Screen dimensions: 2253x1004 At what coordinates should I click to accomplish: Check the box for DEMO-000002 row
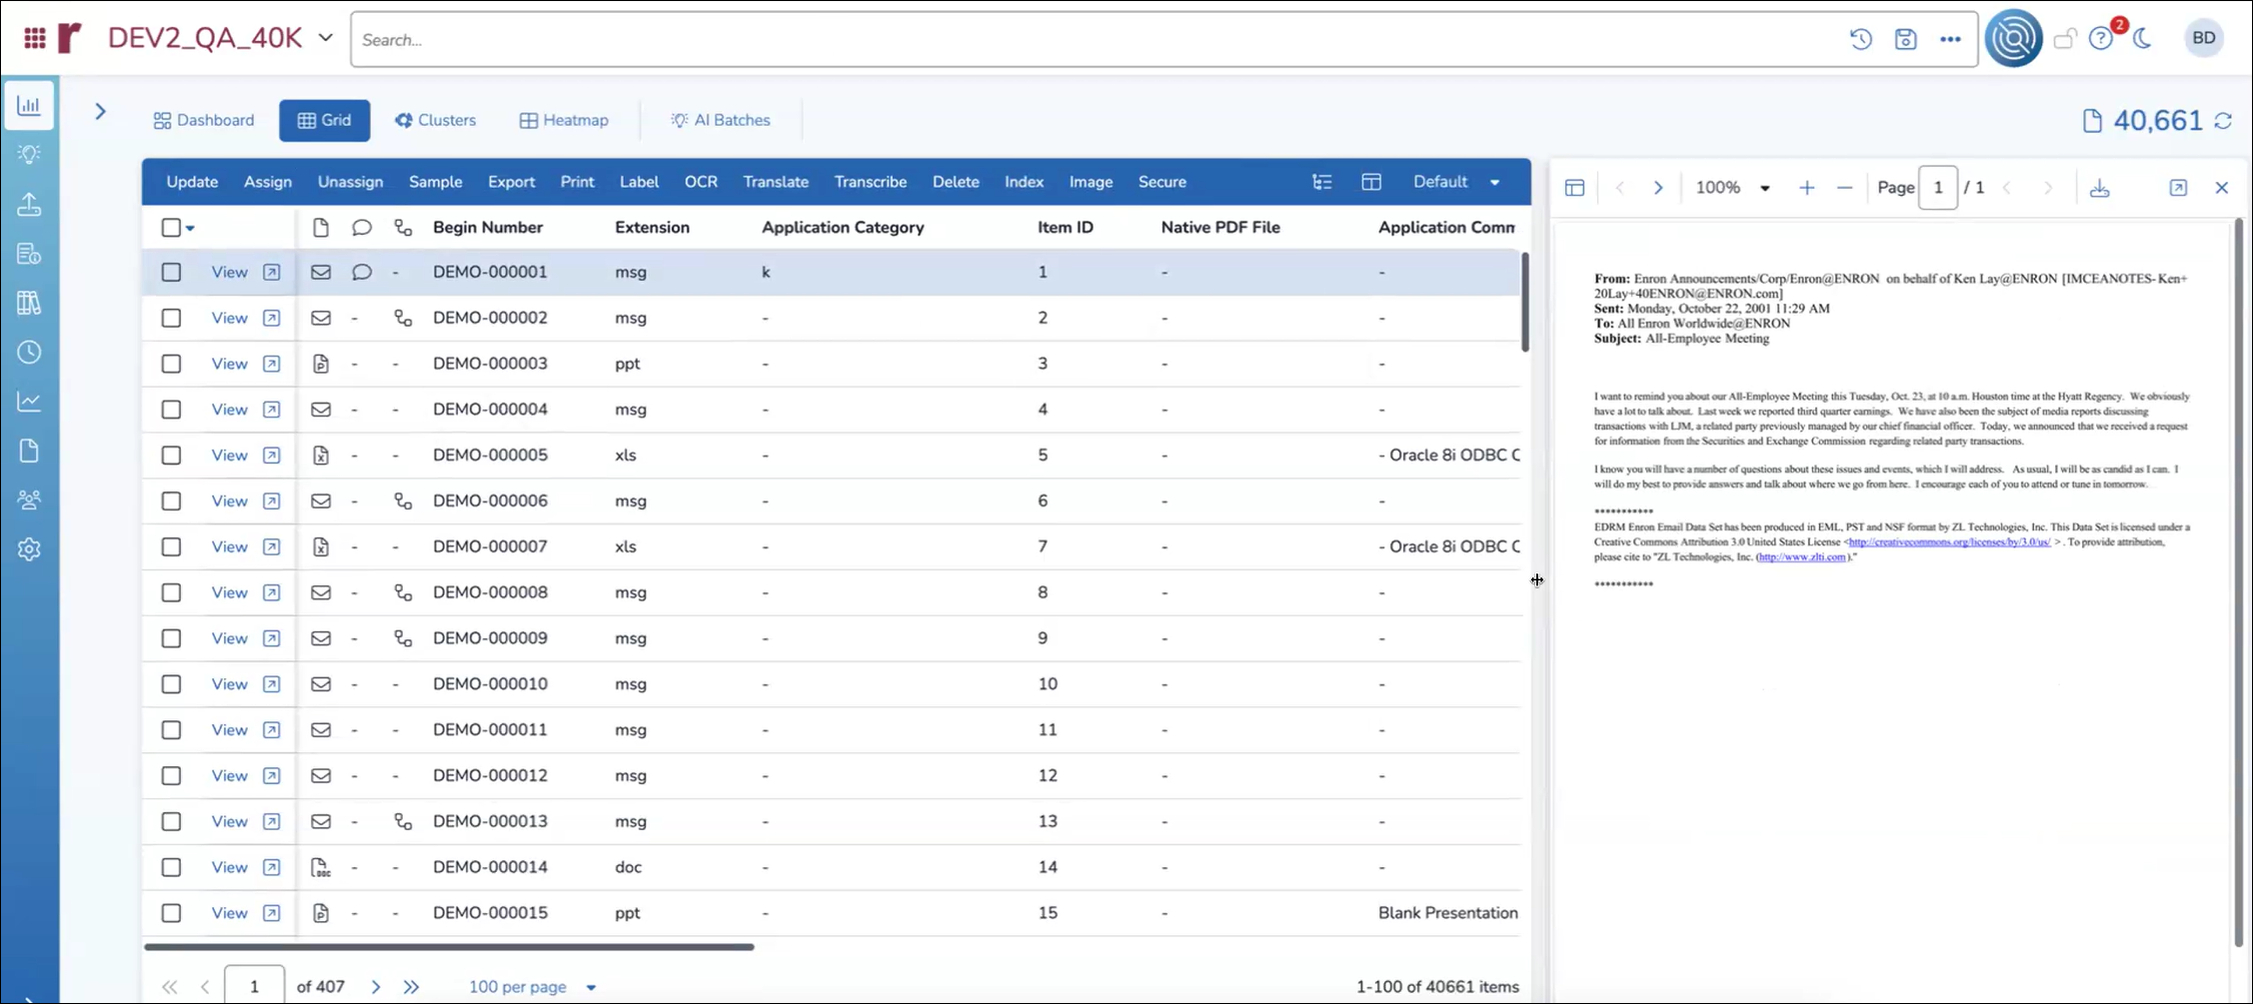(x=171, y=318)
